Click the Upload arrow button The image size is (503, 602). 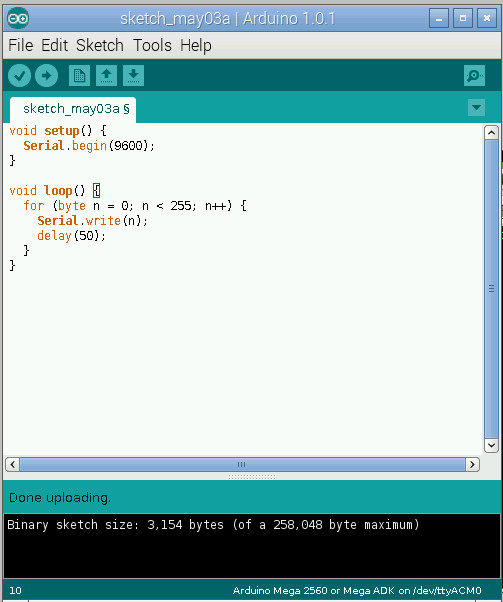tap(46, 75)
